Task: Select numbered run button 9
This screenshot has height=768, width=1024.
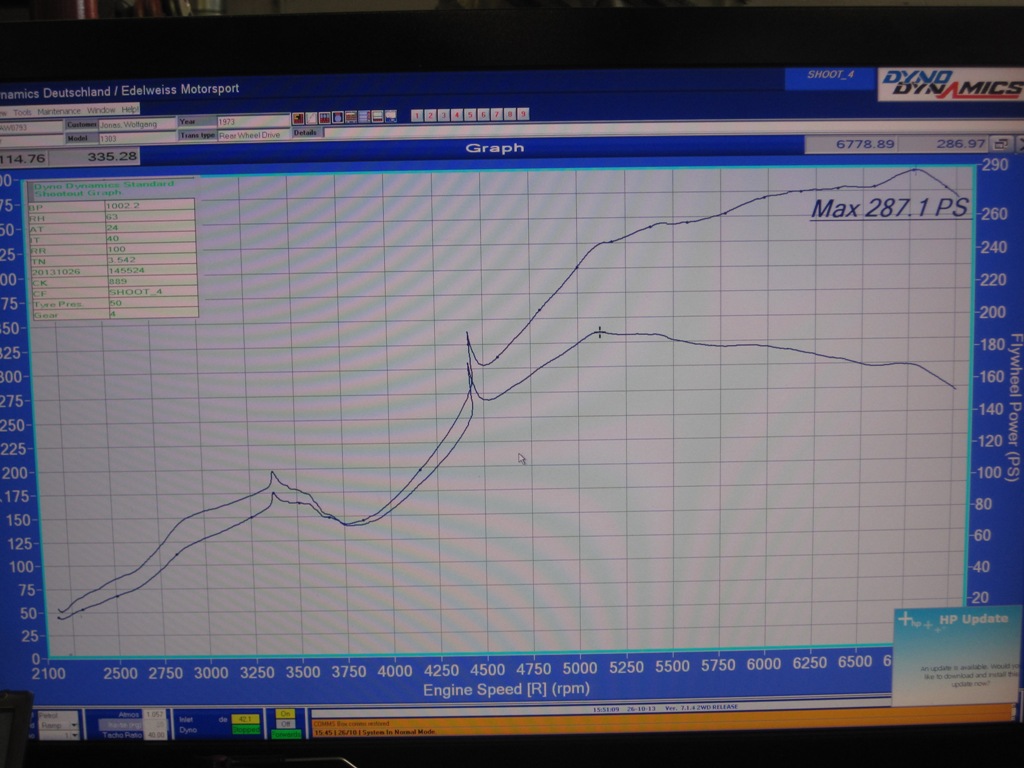Action: [523, 115]
